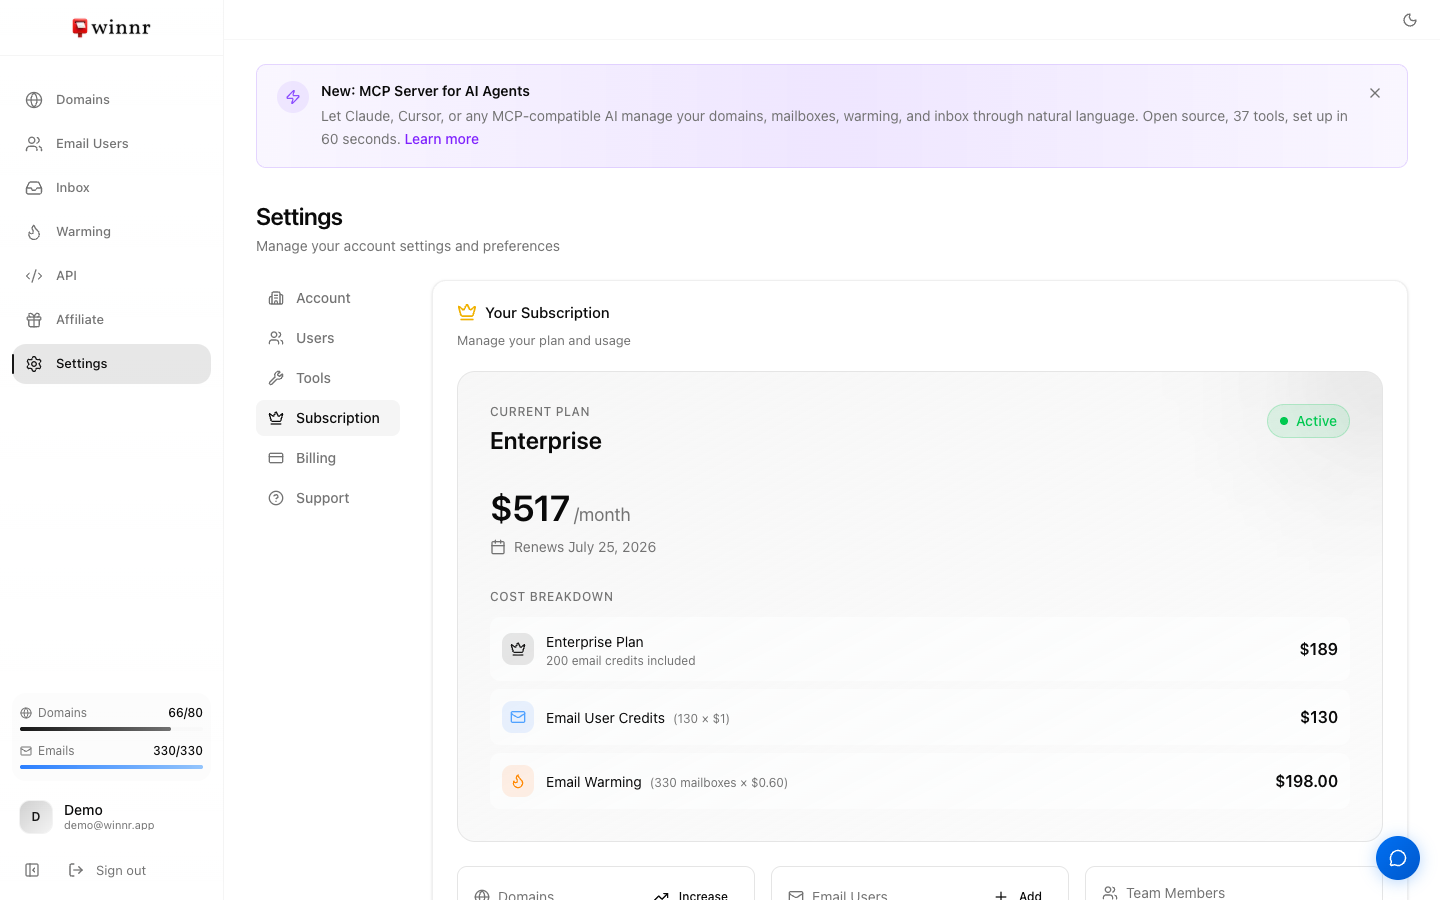Click the Tools wrench icon

(276, 378)
